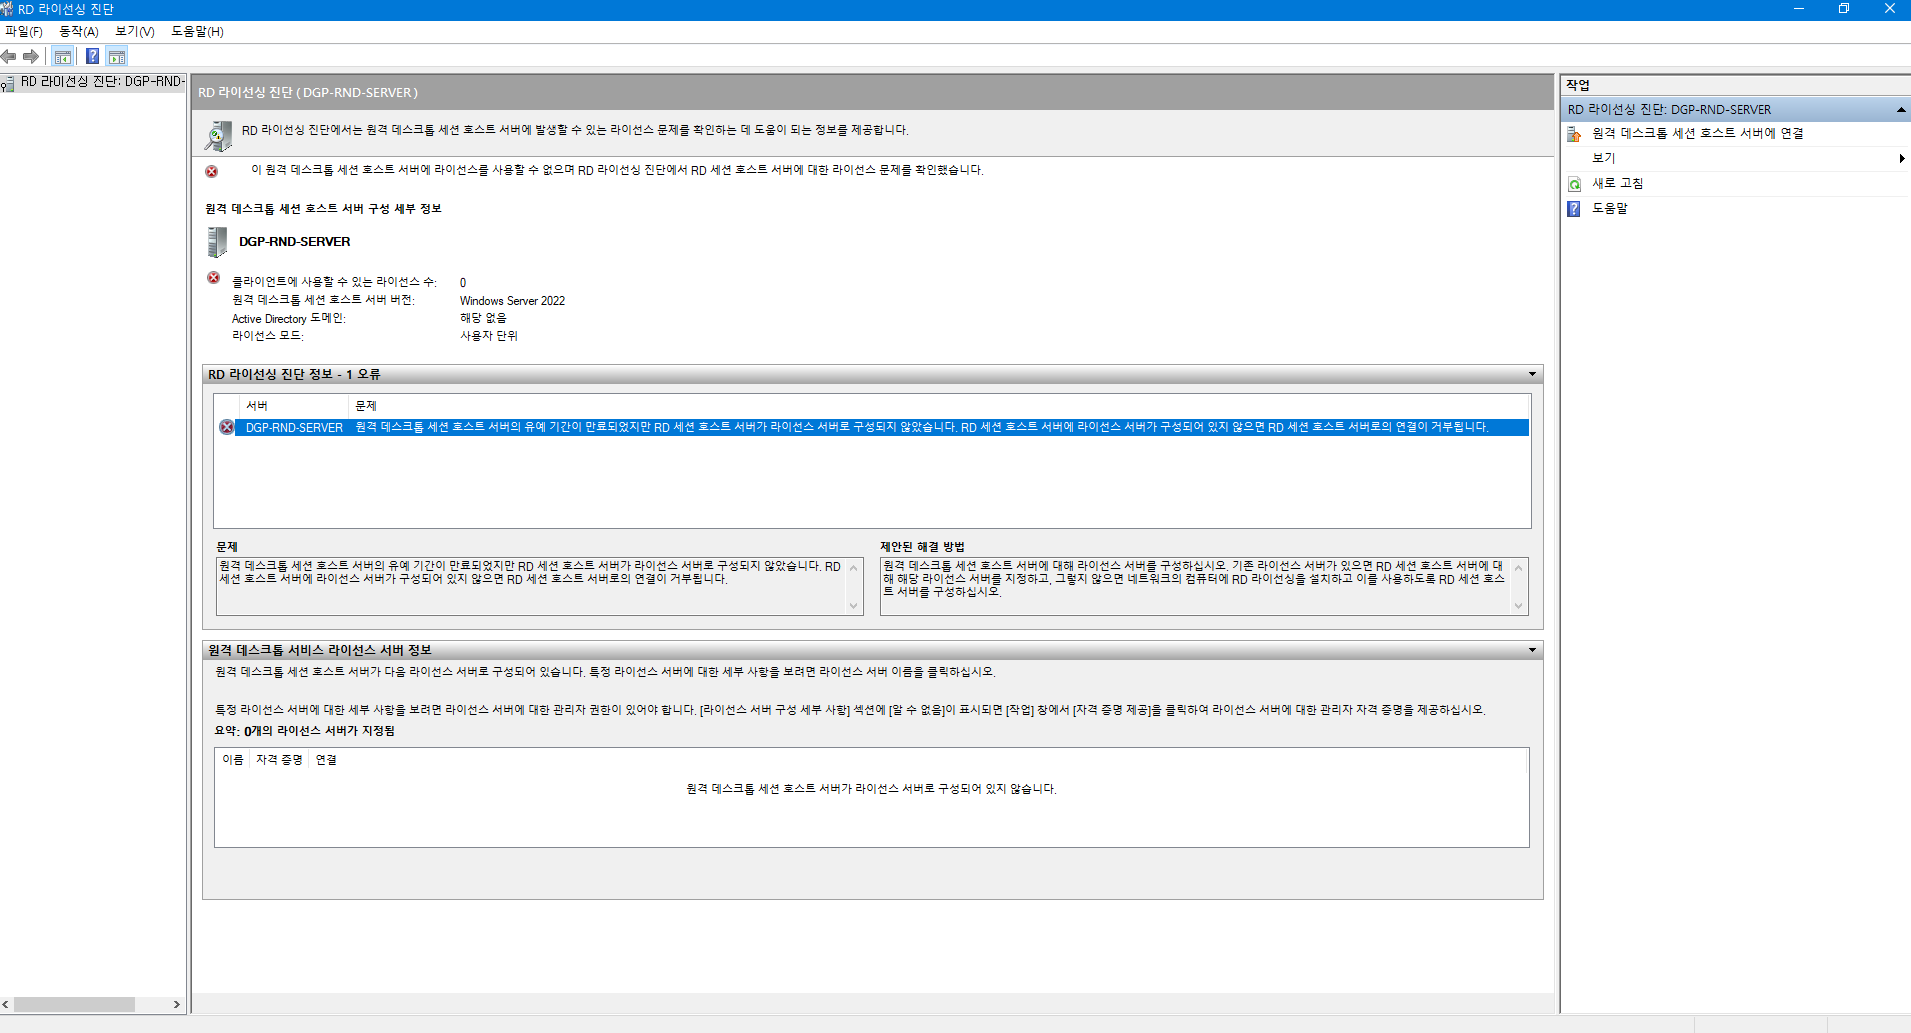The height and width of the screenshot is (1033, 1911).
Task: Click the 문제 description text box
Action: 540,586
